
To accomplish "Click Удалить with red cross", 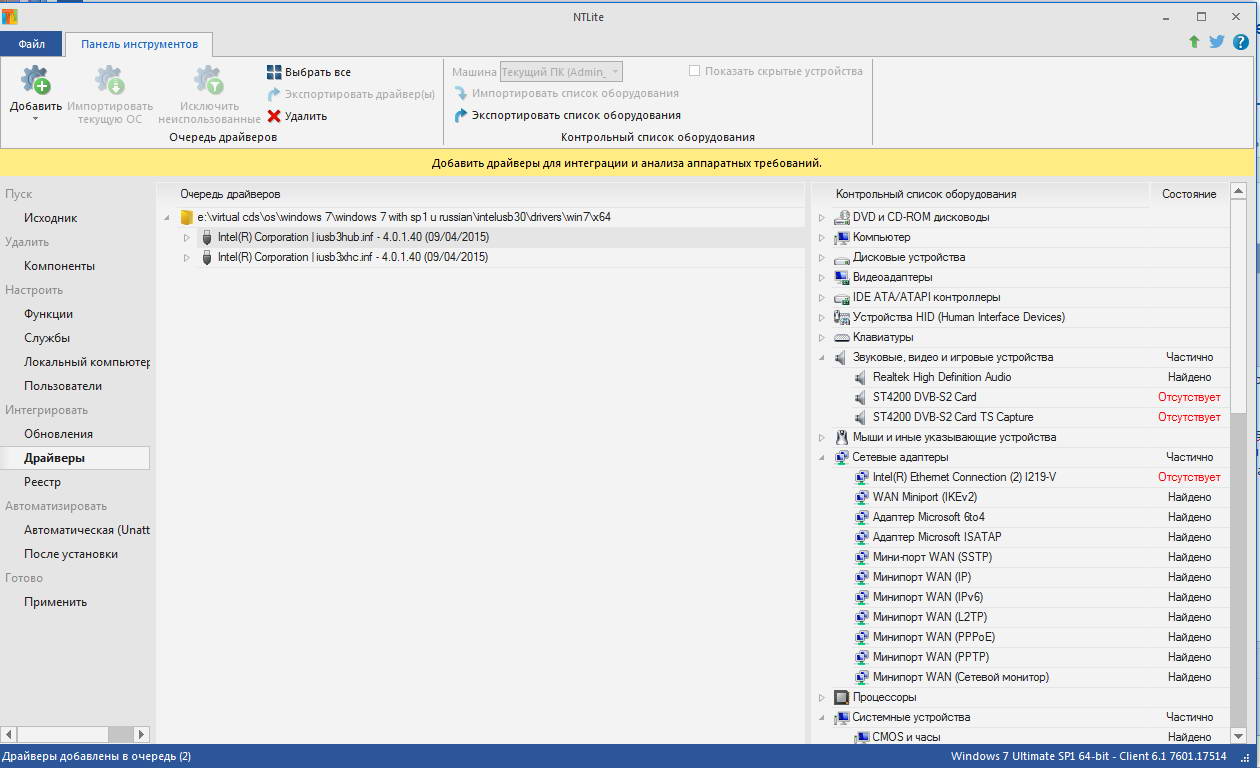I will coord(297,116).
